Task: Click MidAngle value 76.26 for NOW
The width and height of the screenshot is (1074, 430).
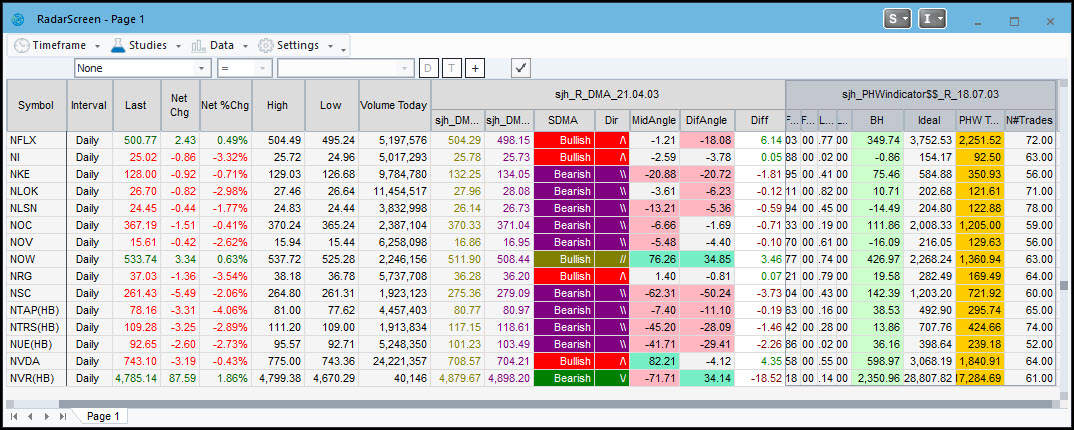Action: click(655, 259)
